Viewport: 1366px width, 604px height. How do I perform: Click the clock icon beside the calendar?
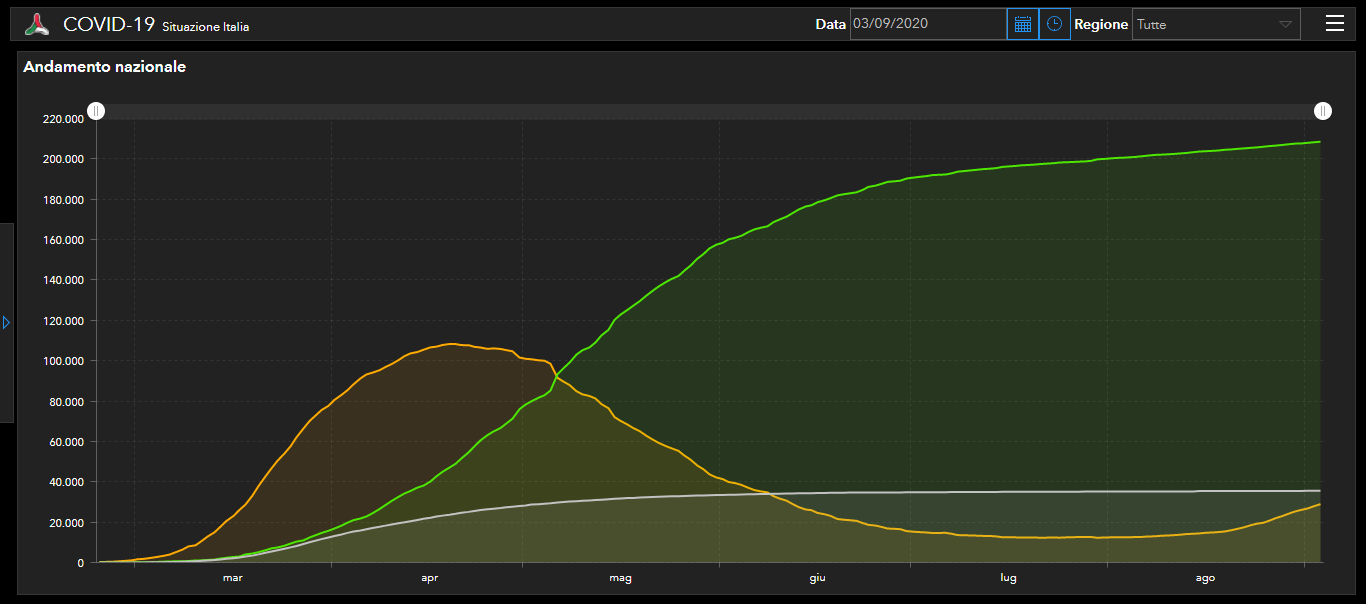[1054, 24]
